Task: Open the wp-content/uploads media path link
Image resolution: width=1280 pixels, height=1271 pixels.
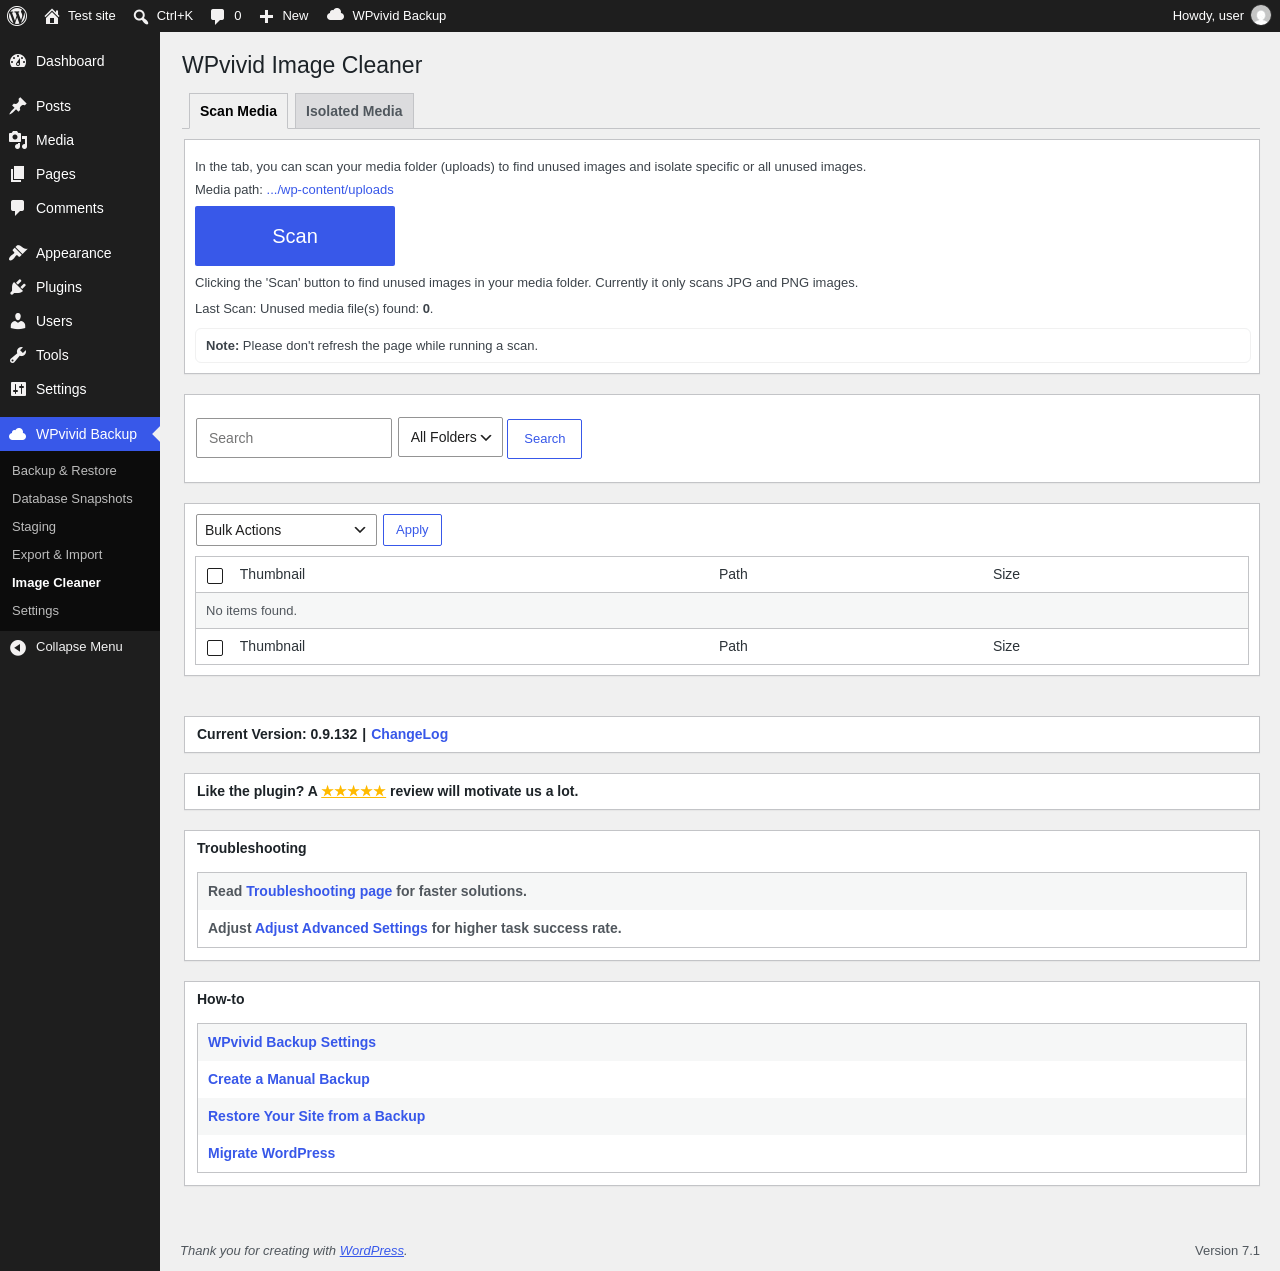Action: pyautogui.click(x=330, y=190)
